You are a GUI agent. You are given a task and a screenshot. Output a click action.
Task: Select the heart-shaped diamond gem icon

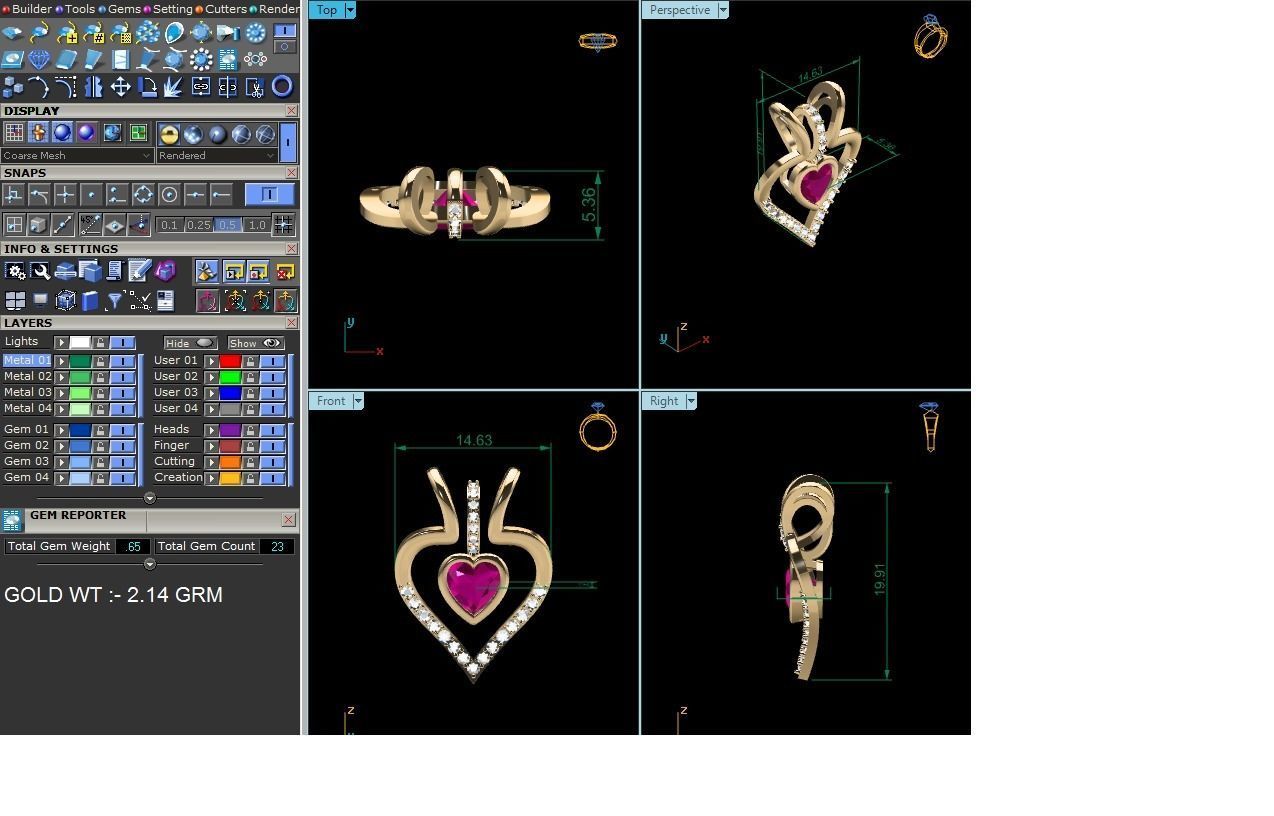(39, 60)
